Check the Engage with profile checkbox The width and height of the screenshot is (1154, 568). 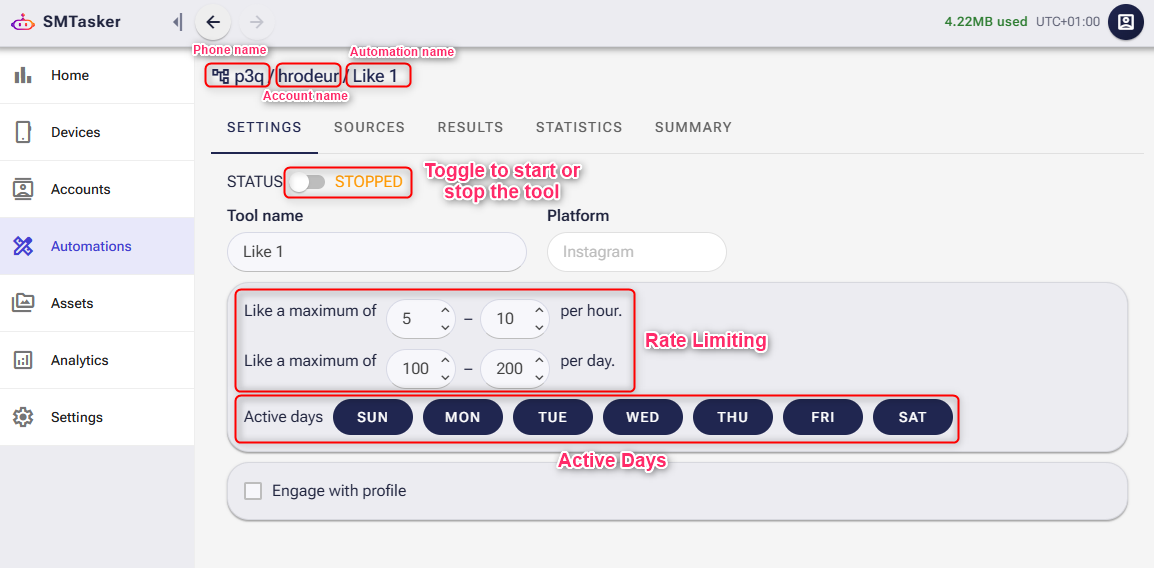coord(253,491)
